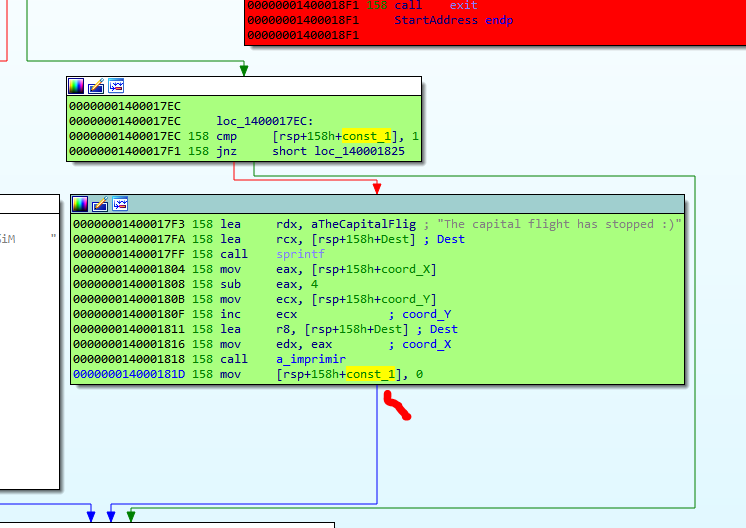
Task: Click the edit comment icon on the cmp block
Action: point(96,86)
